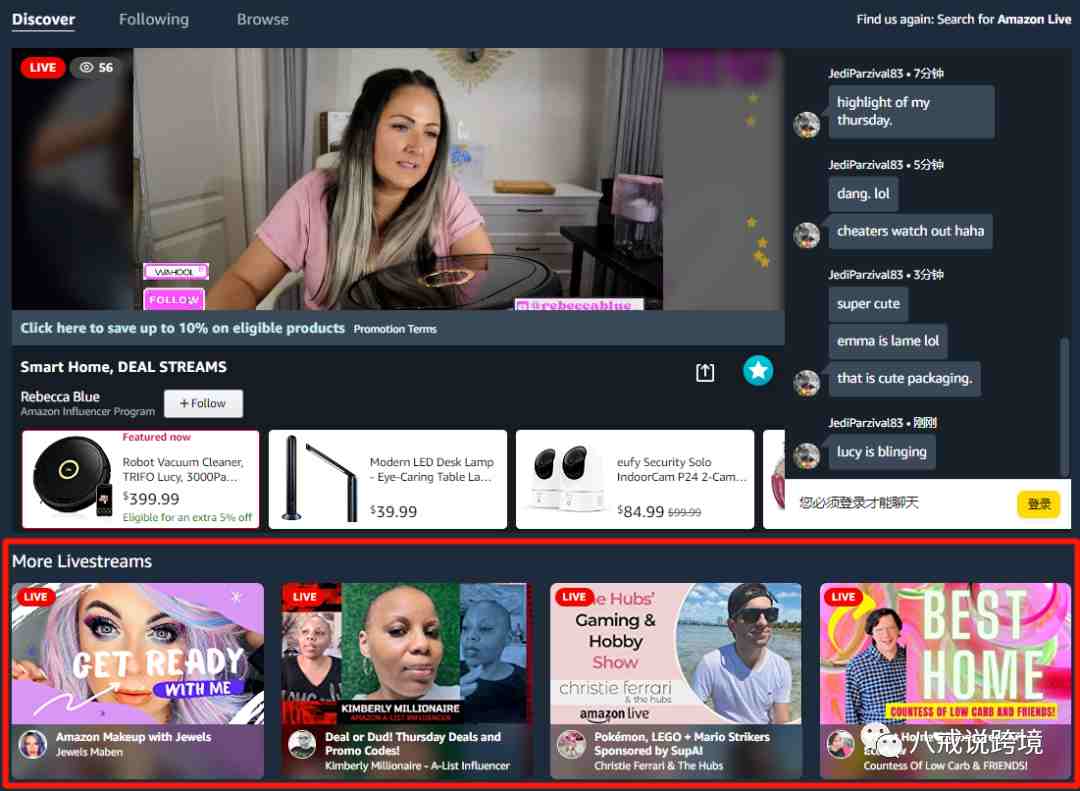Image resolution: width=1080 pixels, height=791 pixels.
Task: Open Jewels Maben's profile avatar
Action: pyautogui.click(x=32, y=744)
